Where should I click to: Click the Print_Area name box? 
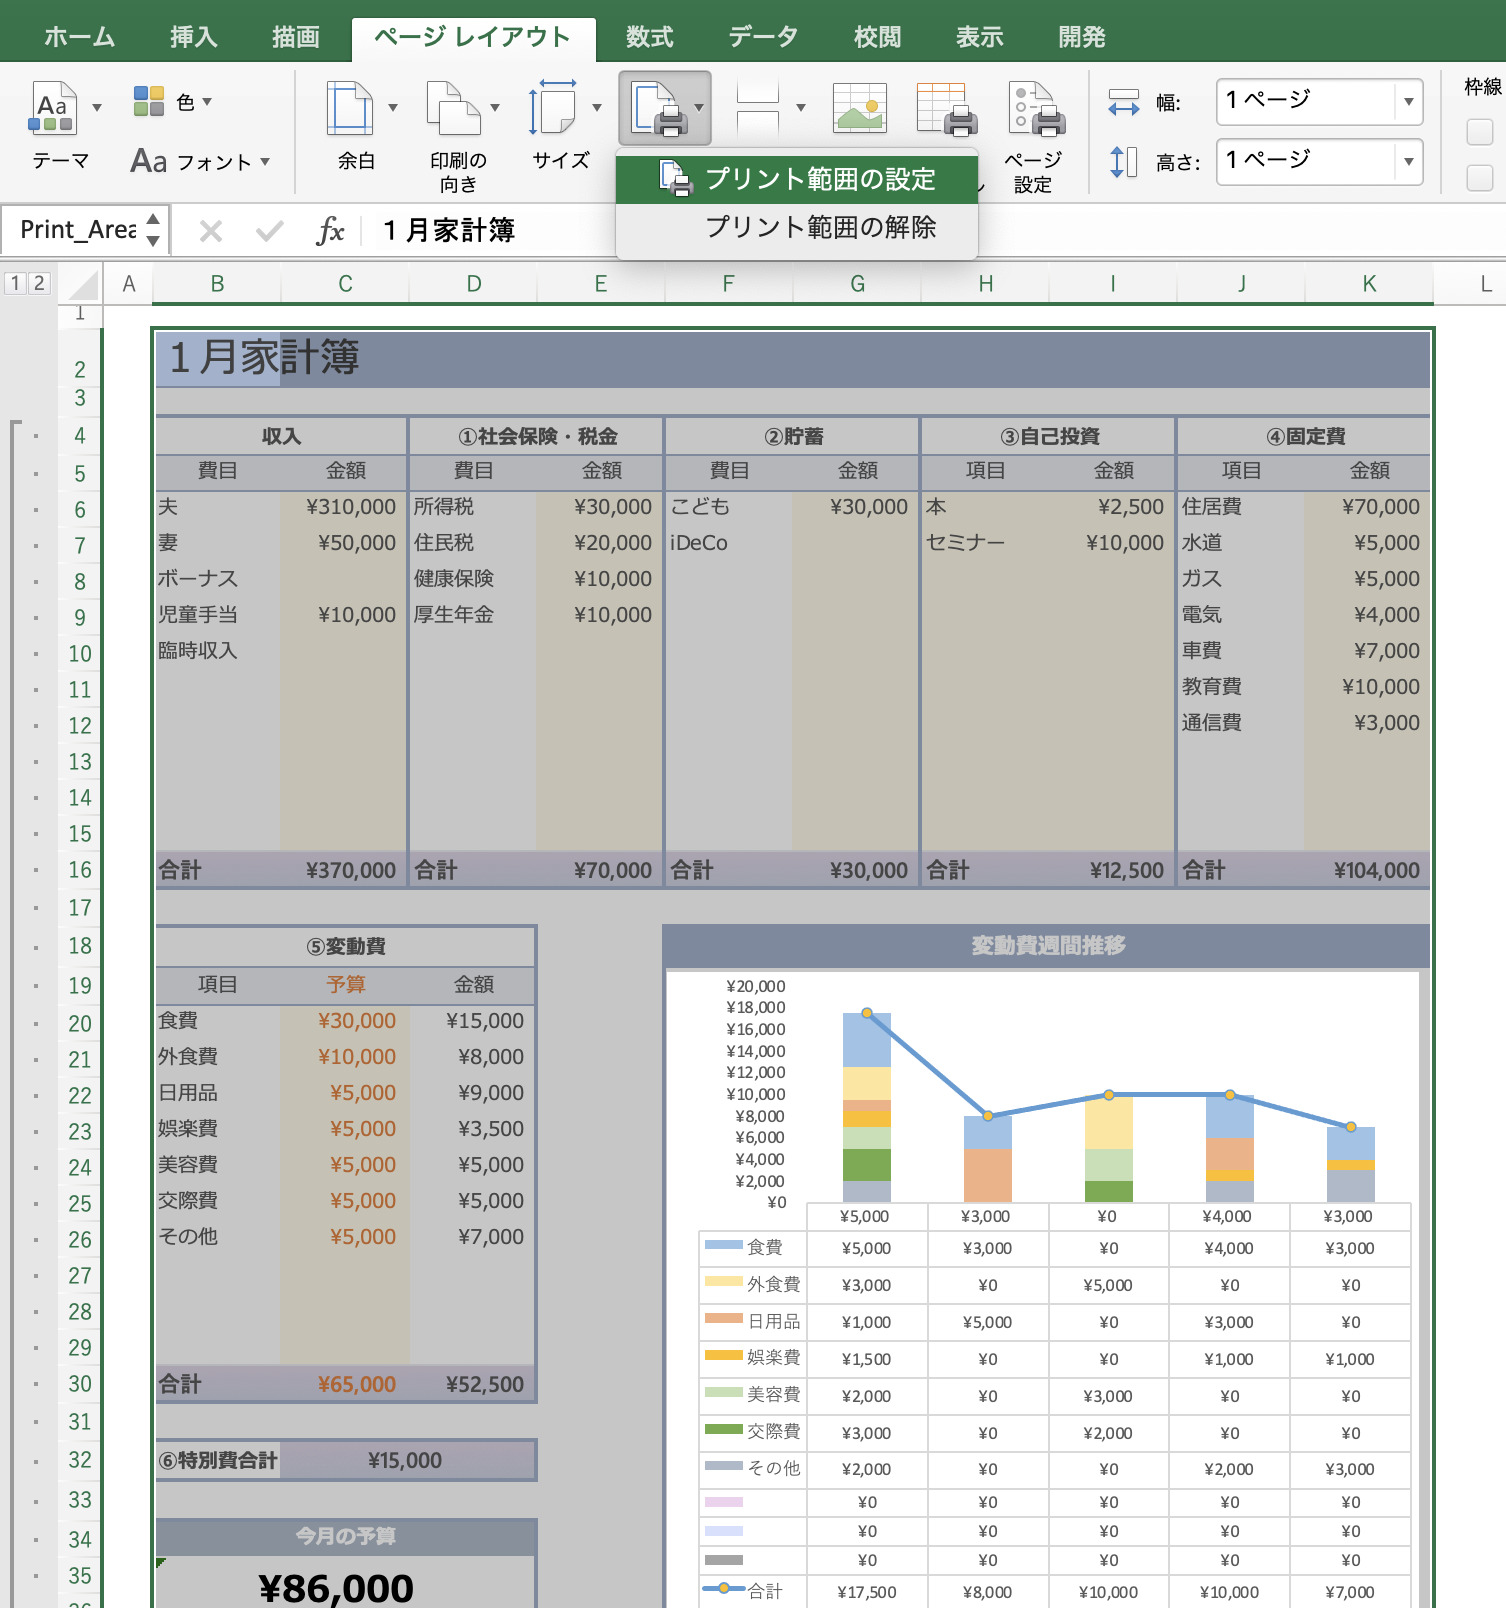[x=78, y=230]
